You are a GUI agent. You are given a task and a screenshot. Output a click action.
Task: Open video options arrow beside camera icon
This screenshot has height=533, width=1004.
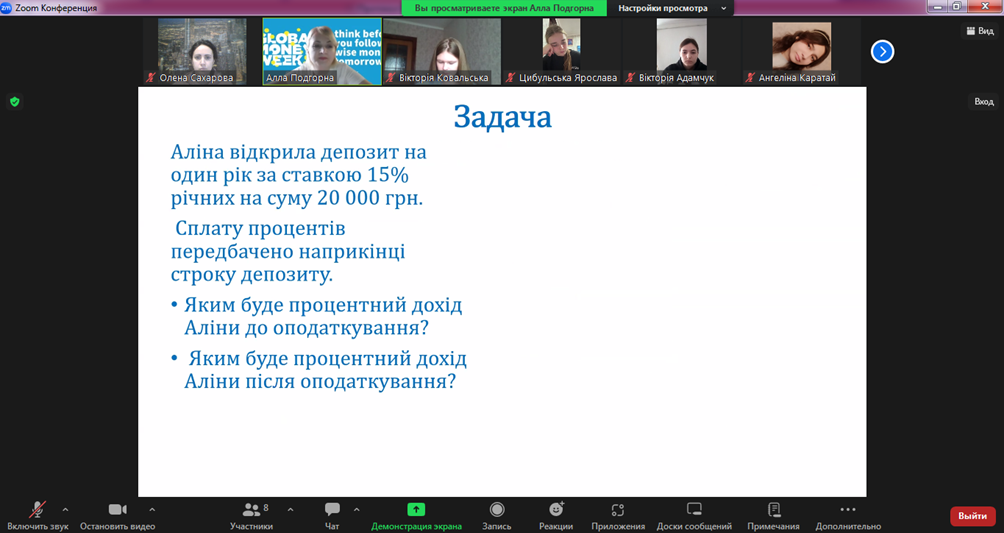(x=152, y=510)
